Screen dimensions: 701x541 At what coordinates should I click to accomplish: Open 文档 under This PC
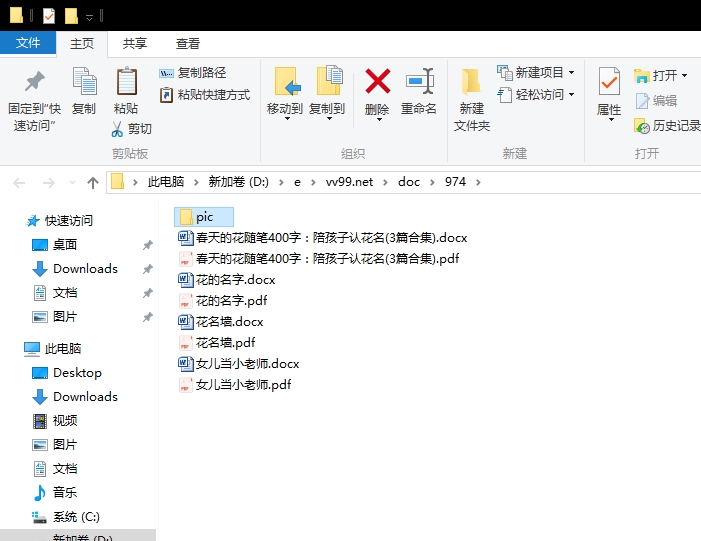[55, 469]
